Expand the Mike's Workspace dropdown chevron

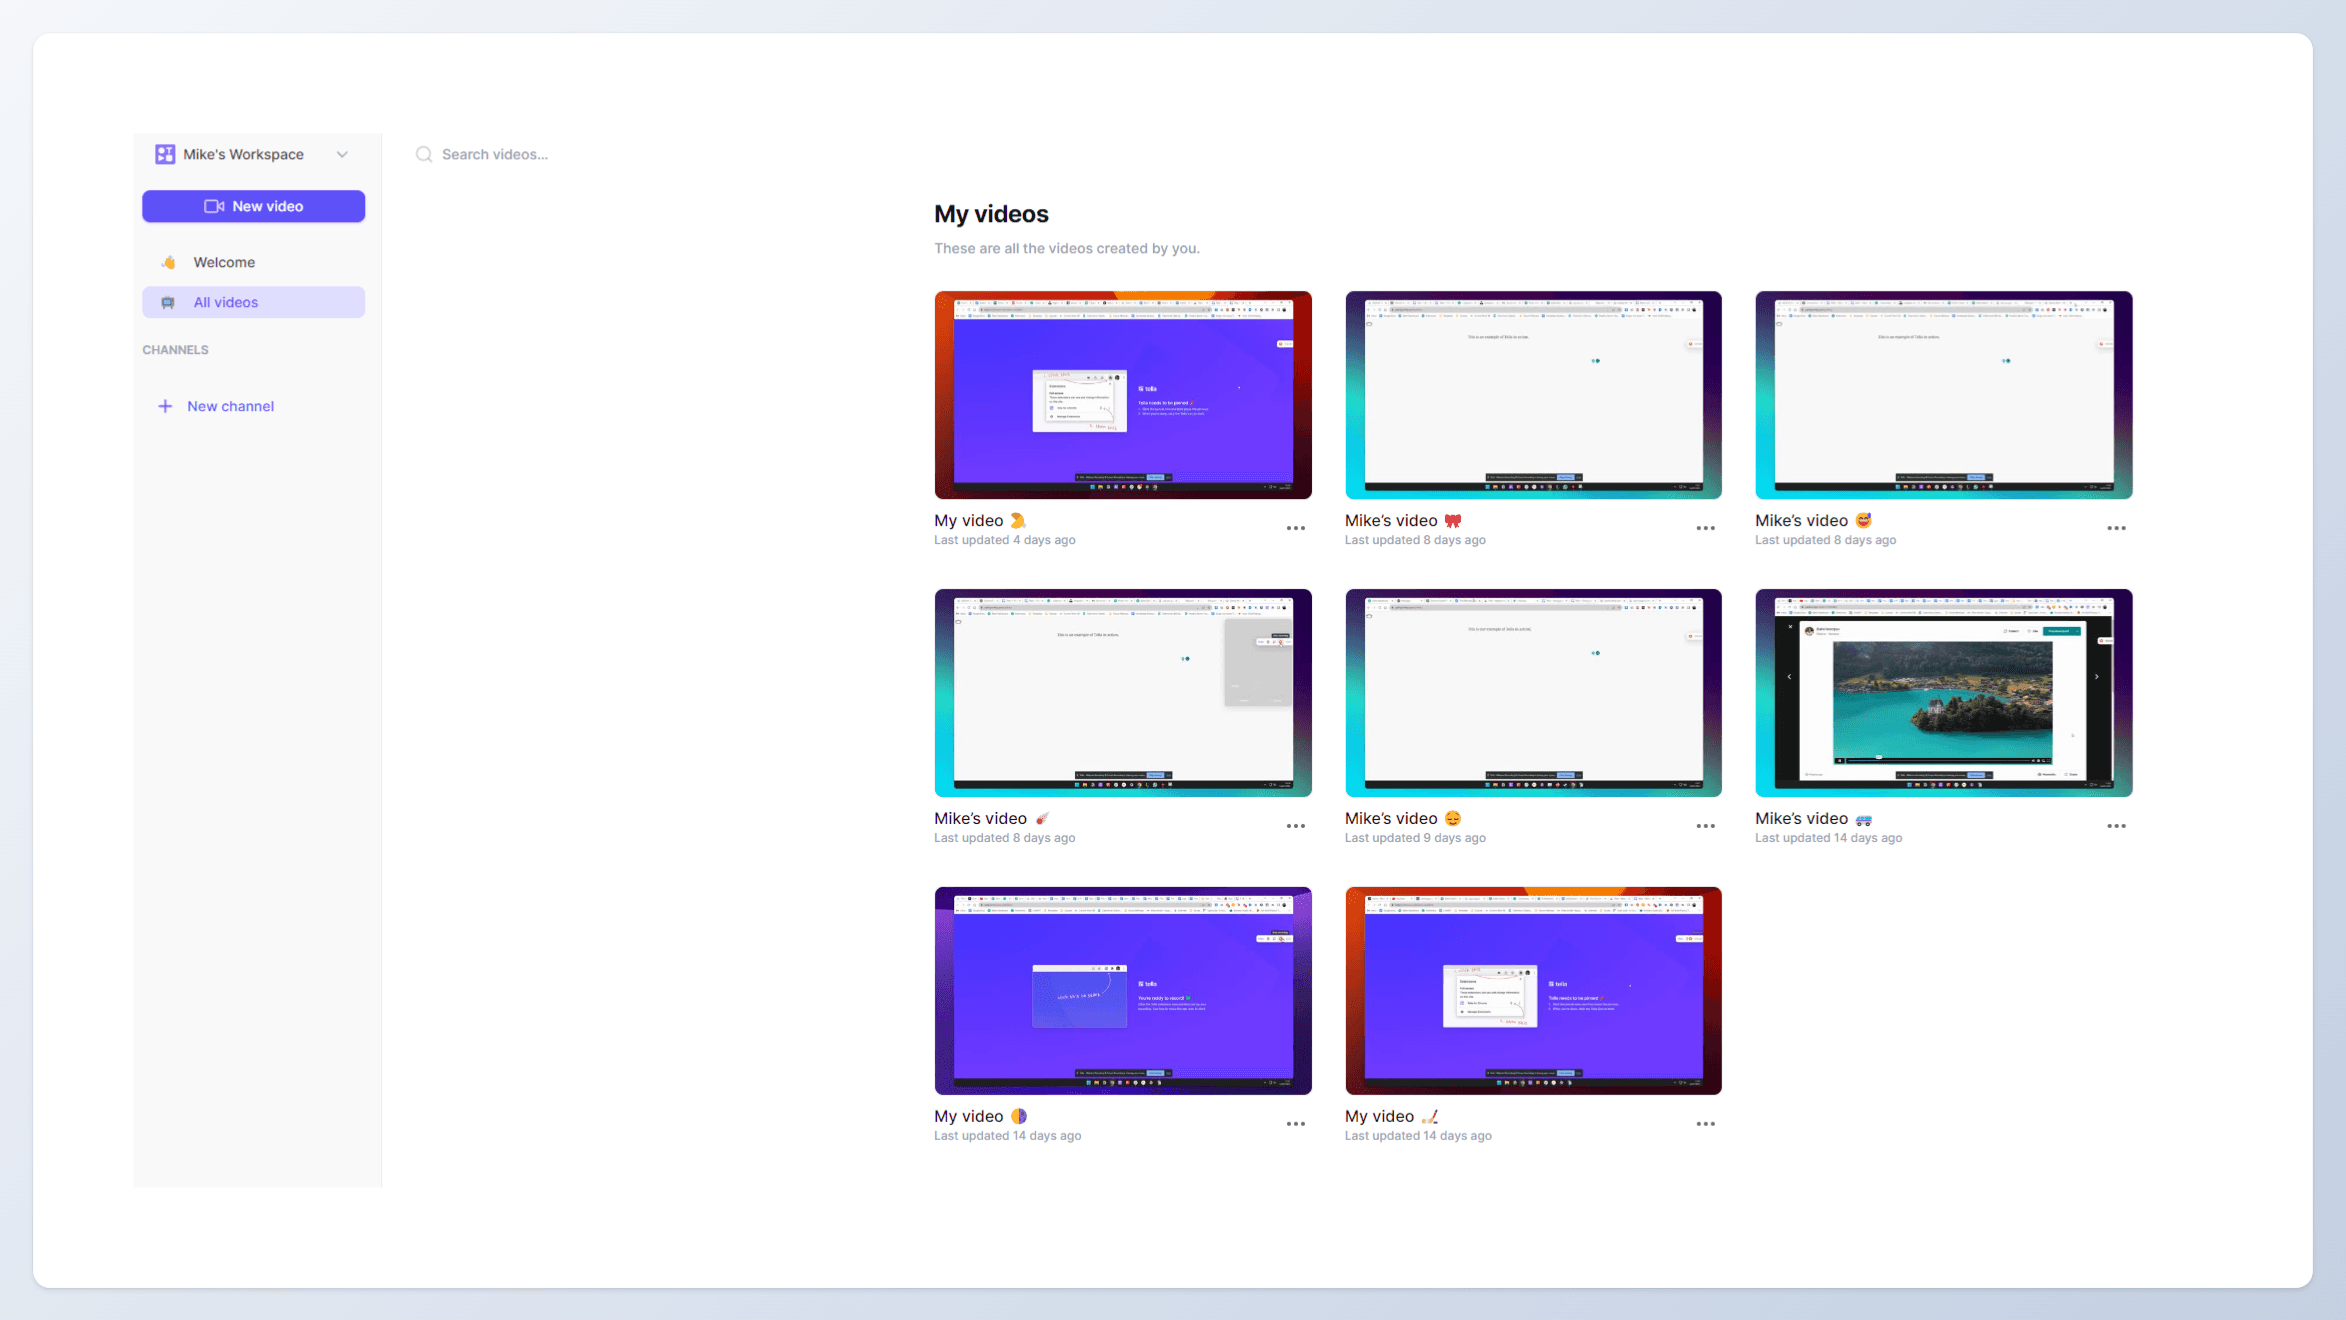[342, 154]
